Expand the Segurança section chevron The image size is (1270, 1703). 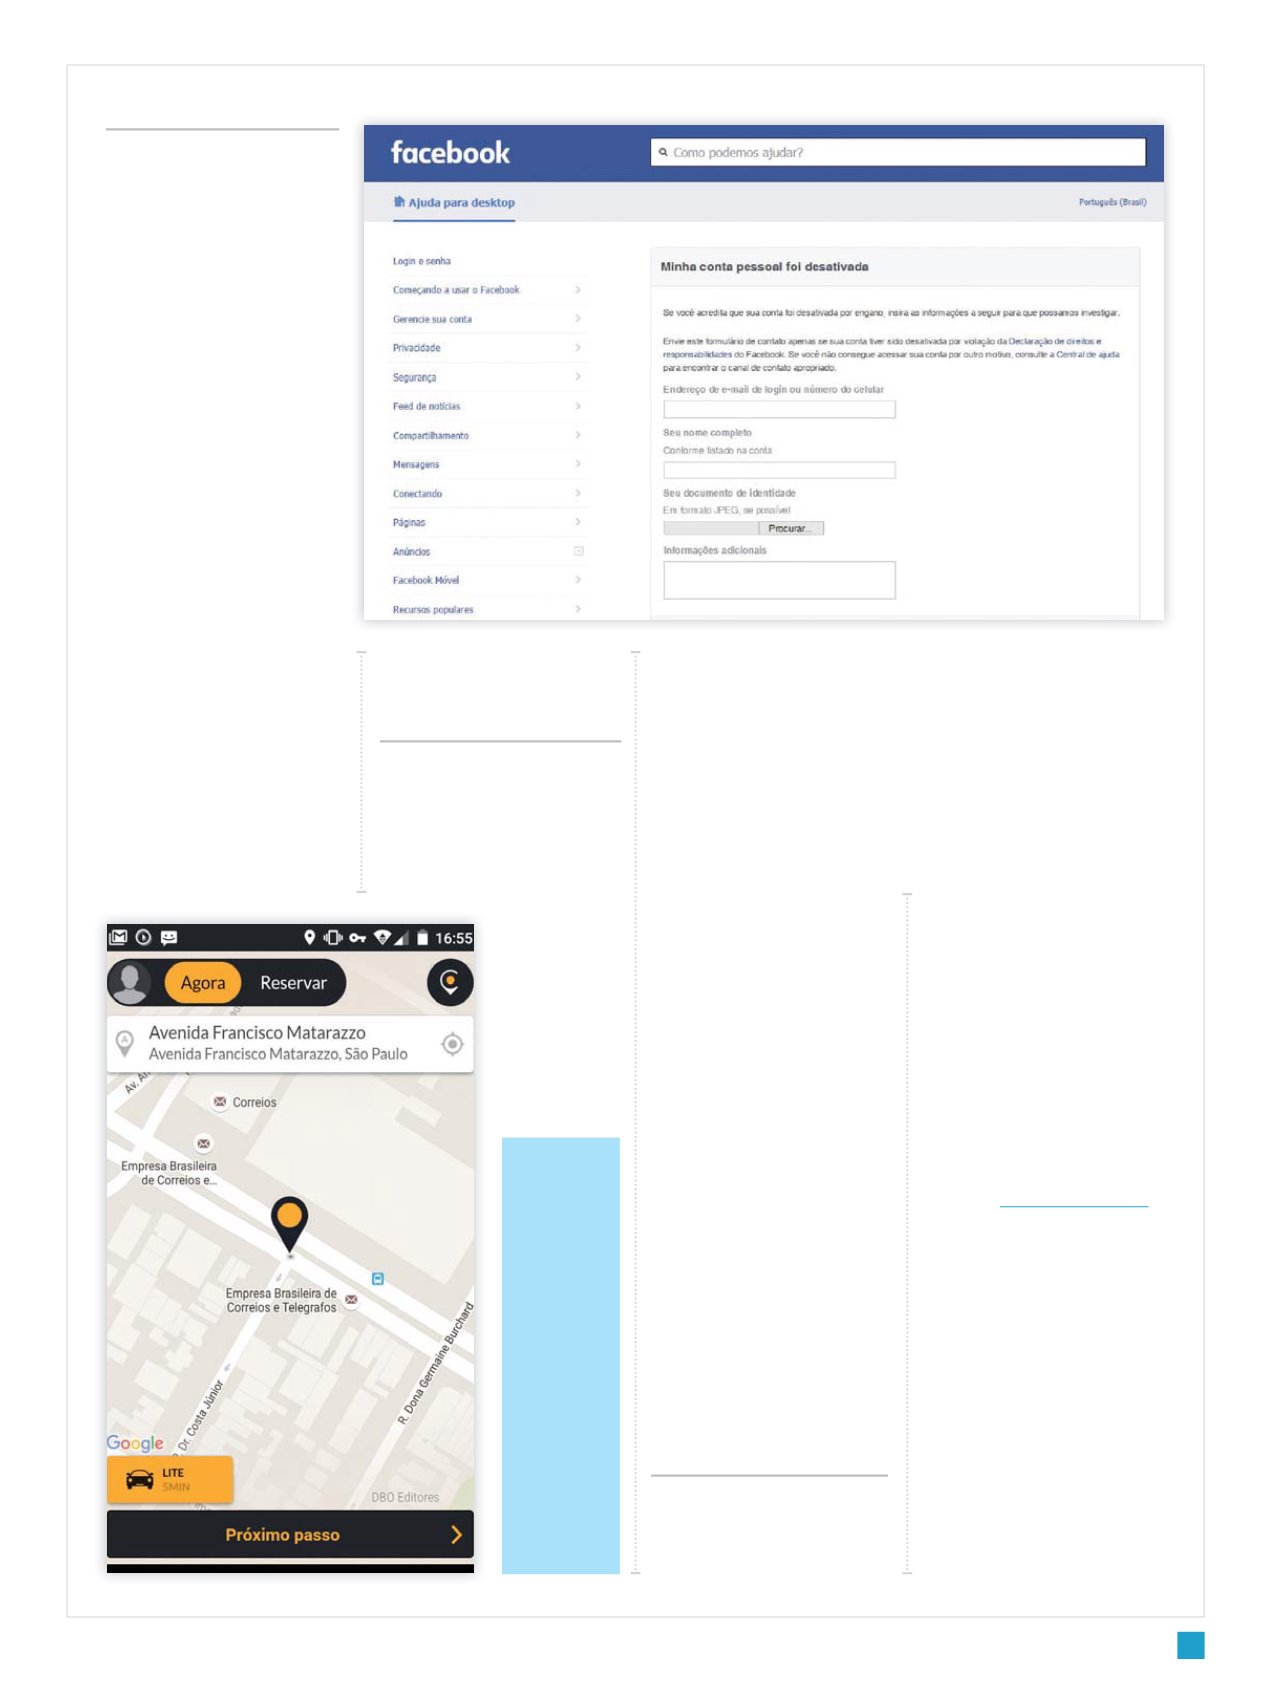(578, 377)
